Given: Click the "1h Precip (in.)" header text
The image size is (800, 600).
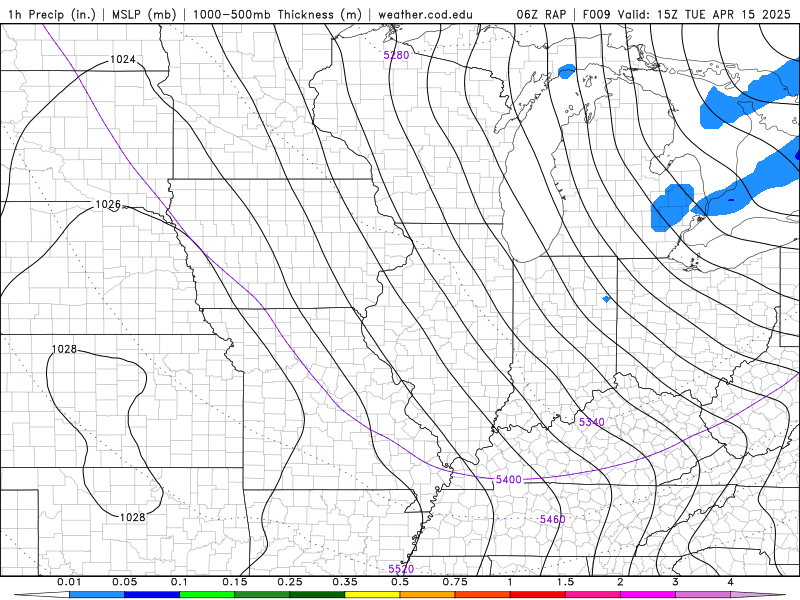Looking at the screenshot, I should click(52, 14).
